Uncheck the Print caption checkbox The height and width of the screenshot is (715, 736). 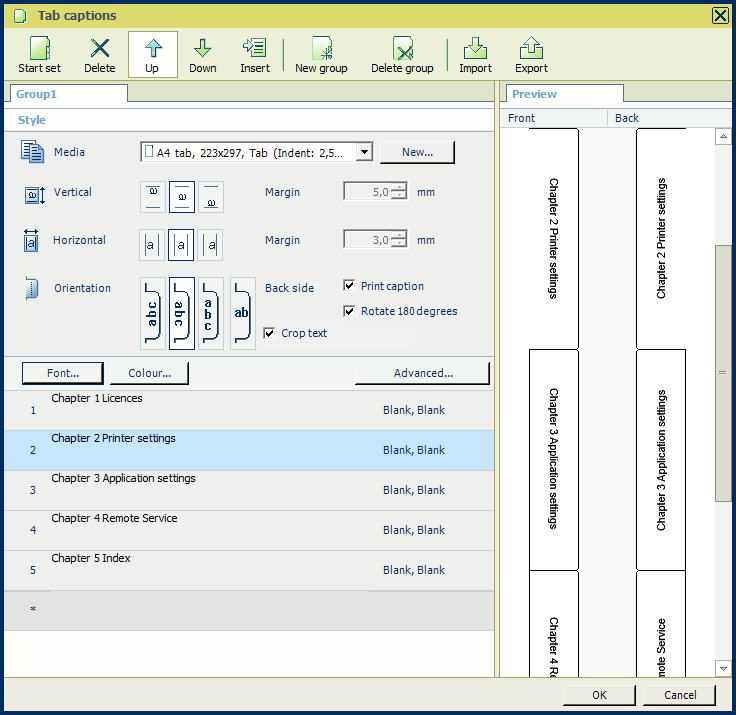tap(349, 286)
